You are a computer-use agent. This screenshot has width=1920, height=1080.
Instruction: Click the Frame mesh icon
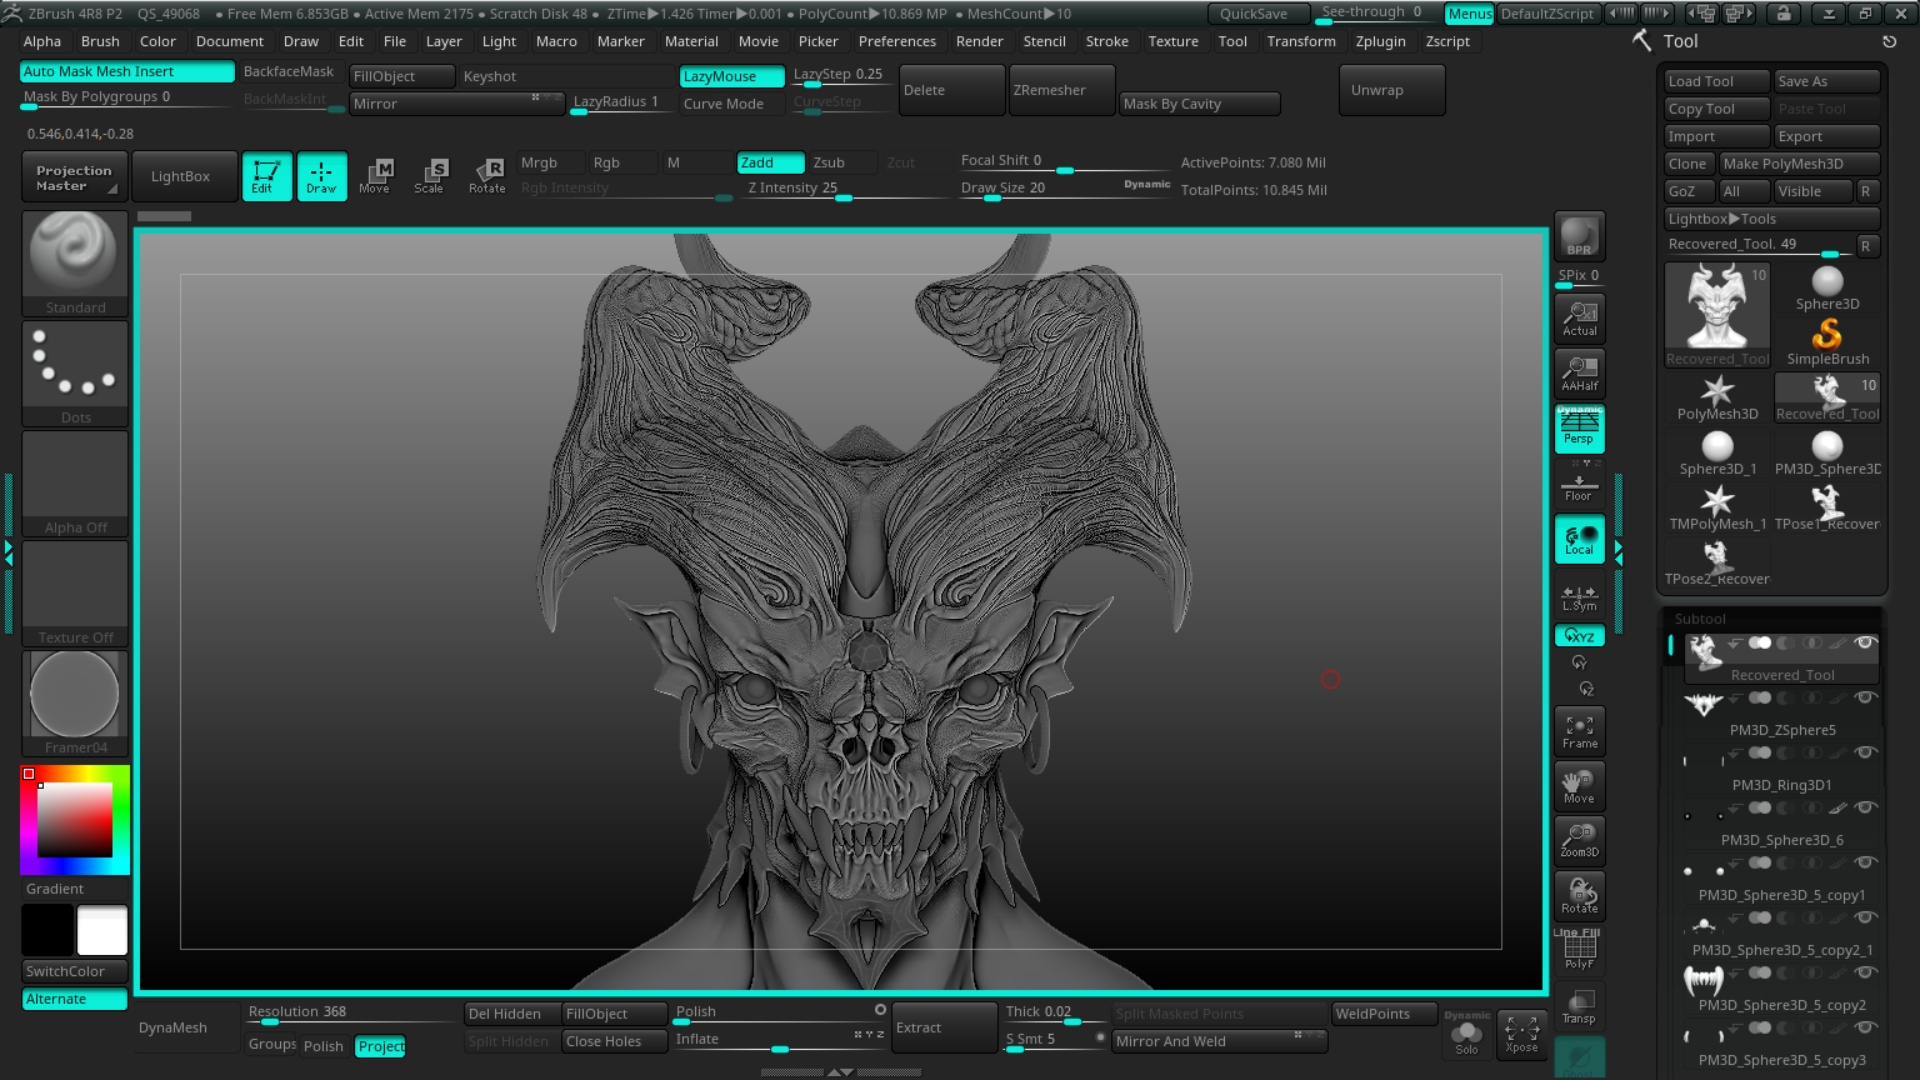pos(1579,732)
